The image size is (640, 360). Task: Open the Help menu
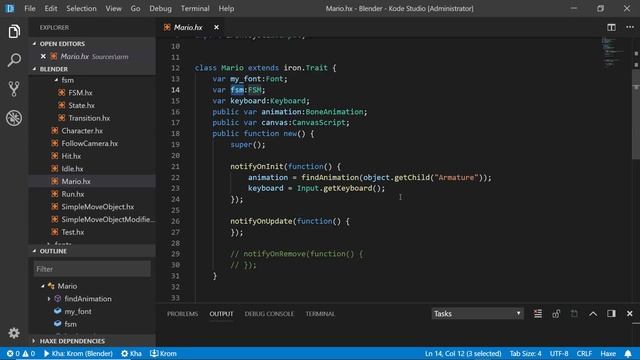226,8
